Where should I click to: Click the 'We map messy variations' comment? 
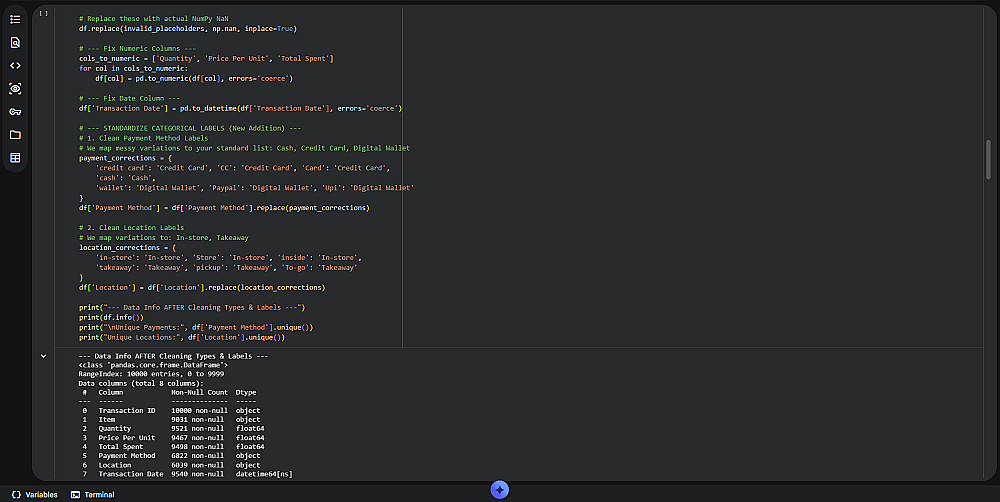[244, 148]
